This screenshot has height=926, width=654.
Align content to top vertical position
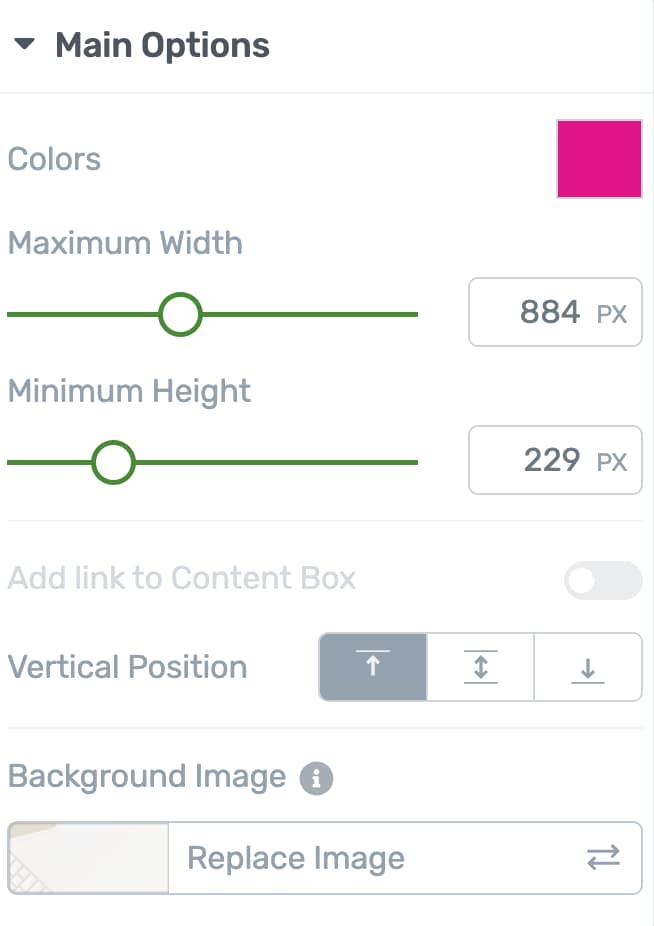(373, 667)
